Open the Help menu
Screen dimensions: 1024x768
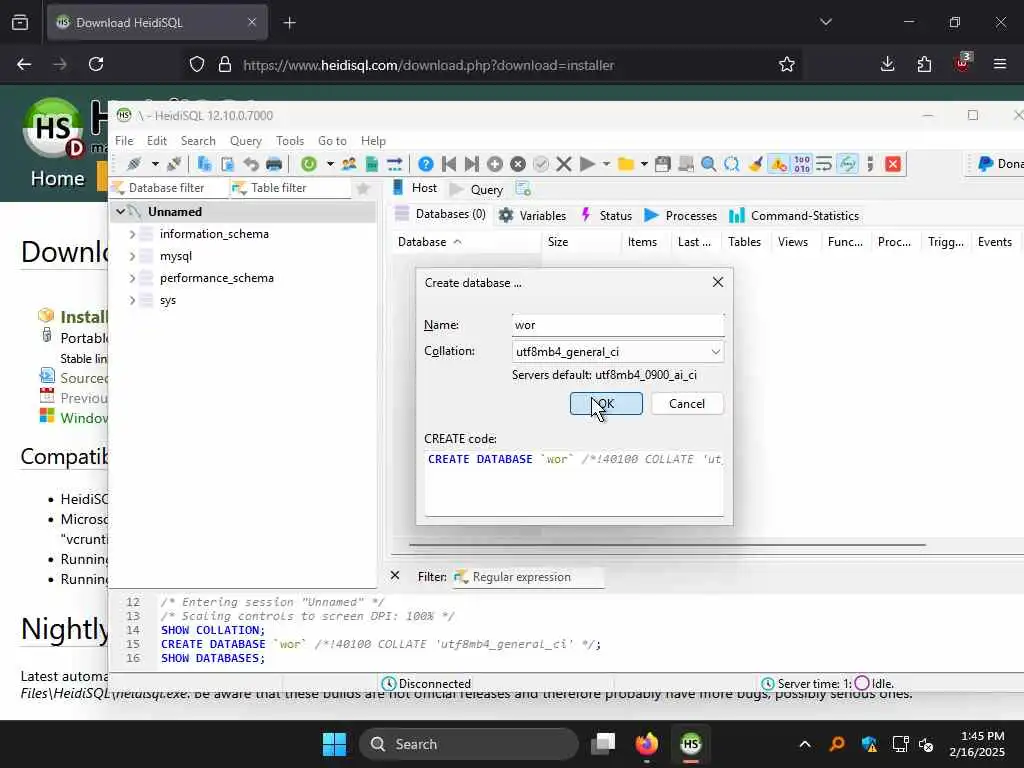374,141
